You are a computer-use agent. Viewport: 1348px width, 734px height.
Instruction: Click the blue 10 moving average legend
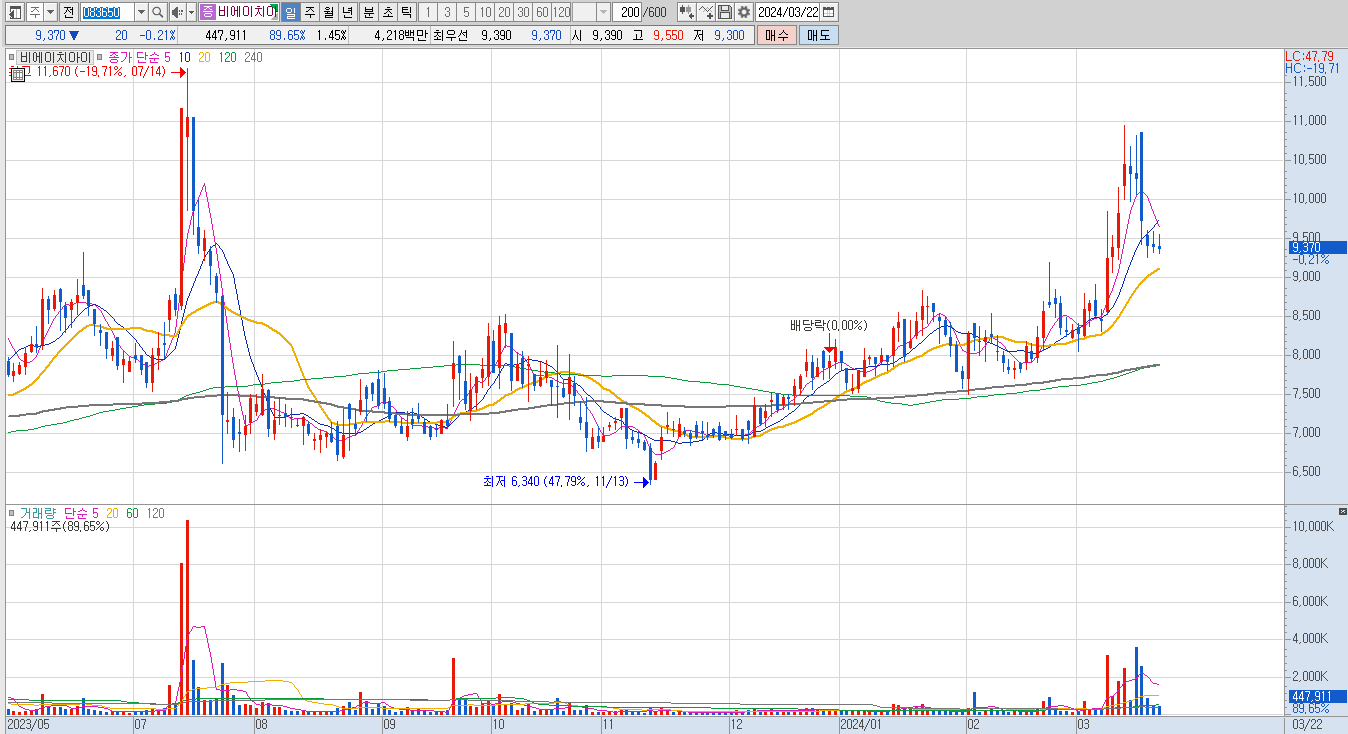(x=184, y=57)
